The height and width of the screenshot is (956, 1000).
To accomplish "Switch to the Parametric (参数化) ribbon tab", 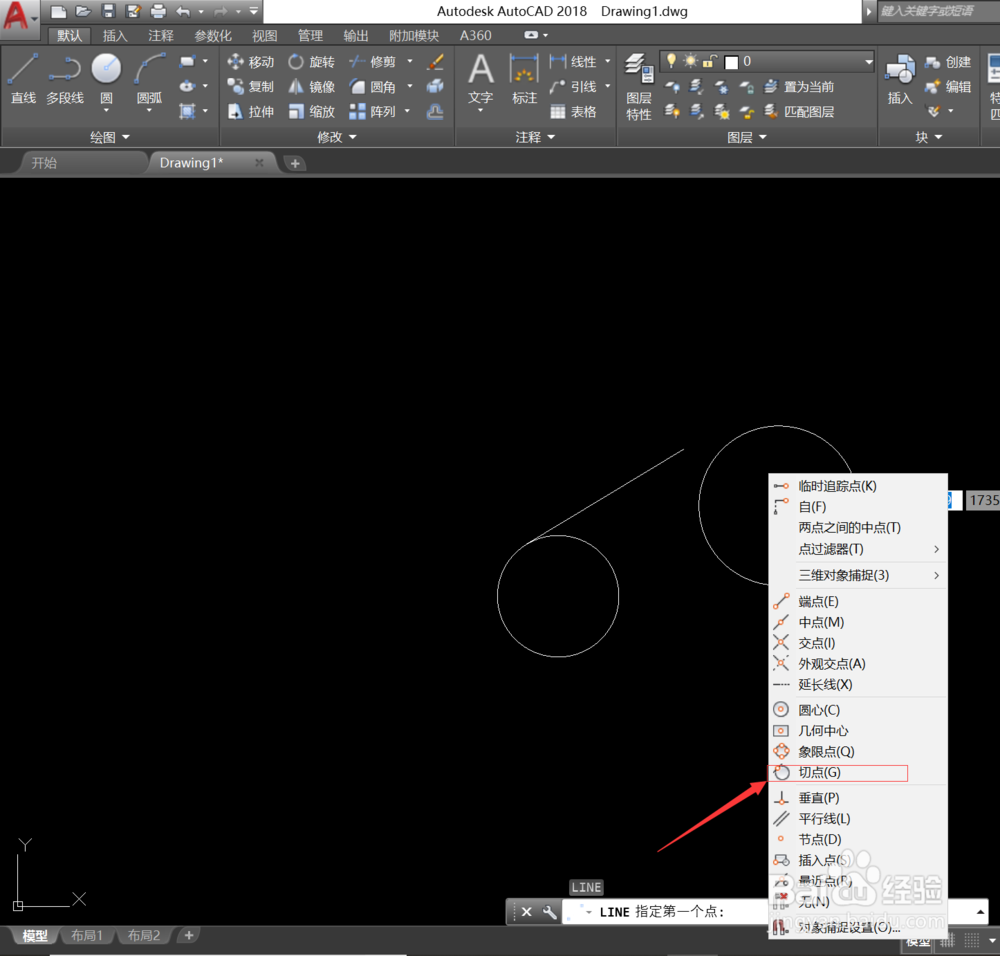I will [213, 35].
